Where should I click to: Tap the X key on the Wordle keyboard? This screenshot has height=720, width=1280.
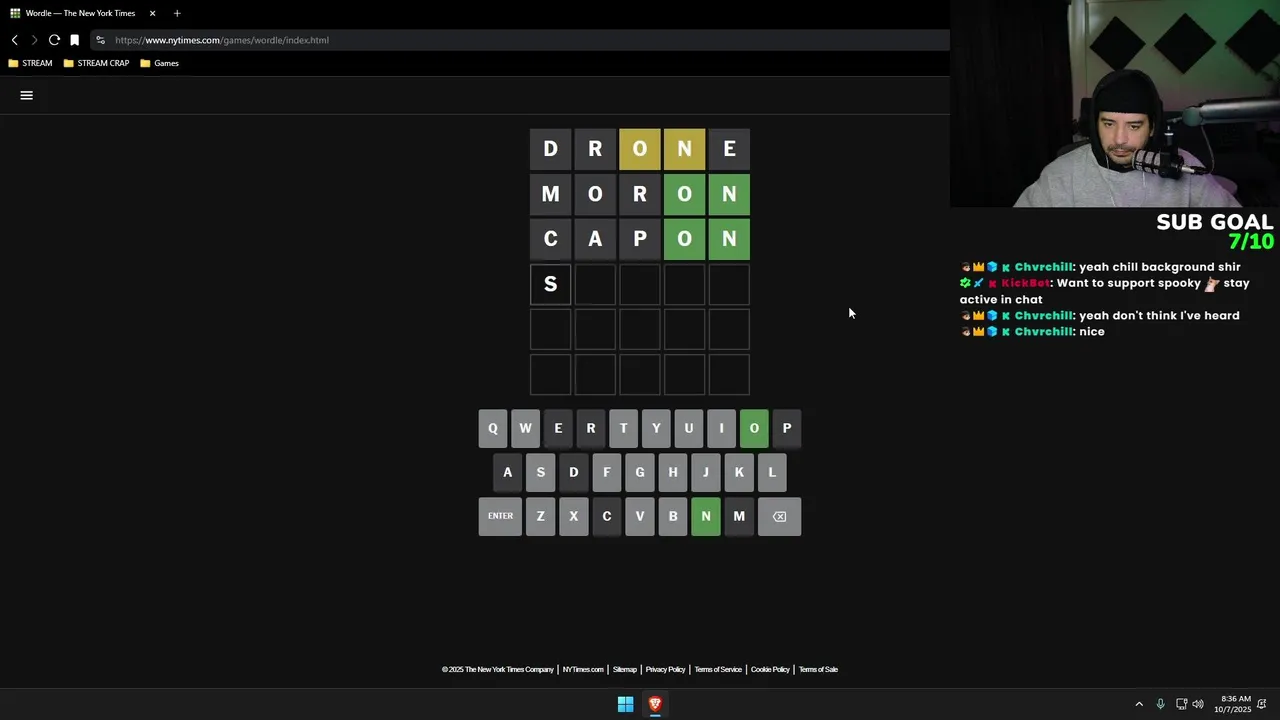[x=573, y=516]
